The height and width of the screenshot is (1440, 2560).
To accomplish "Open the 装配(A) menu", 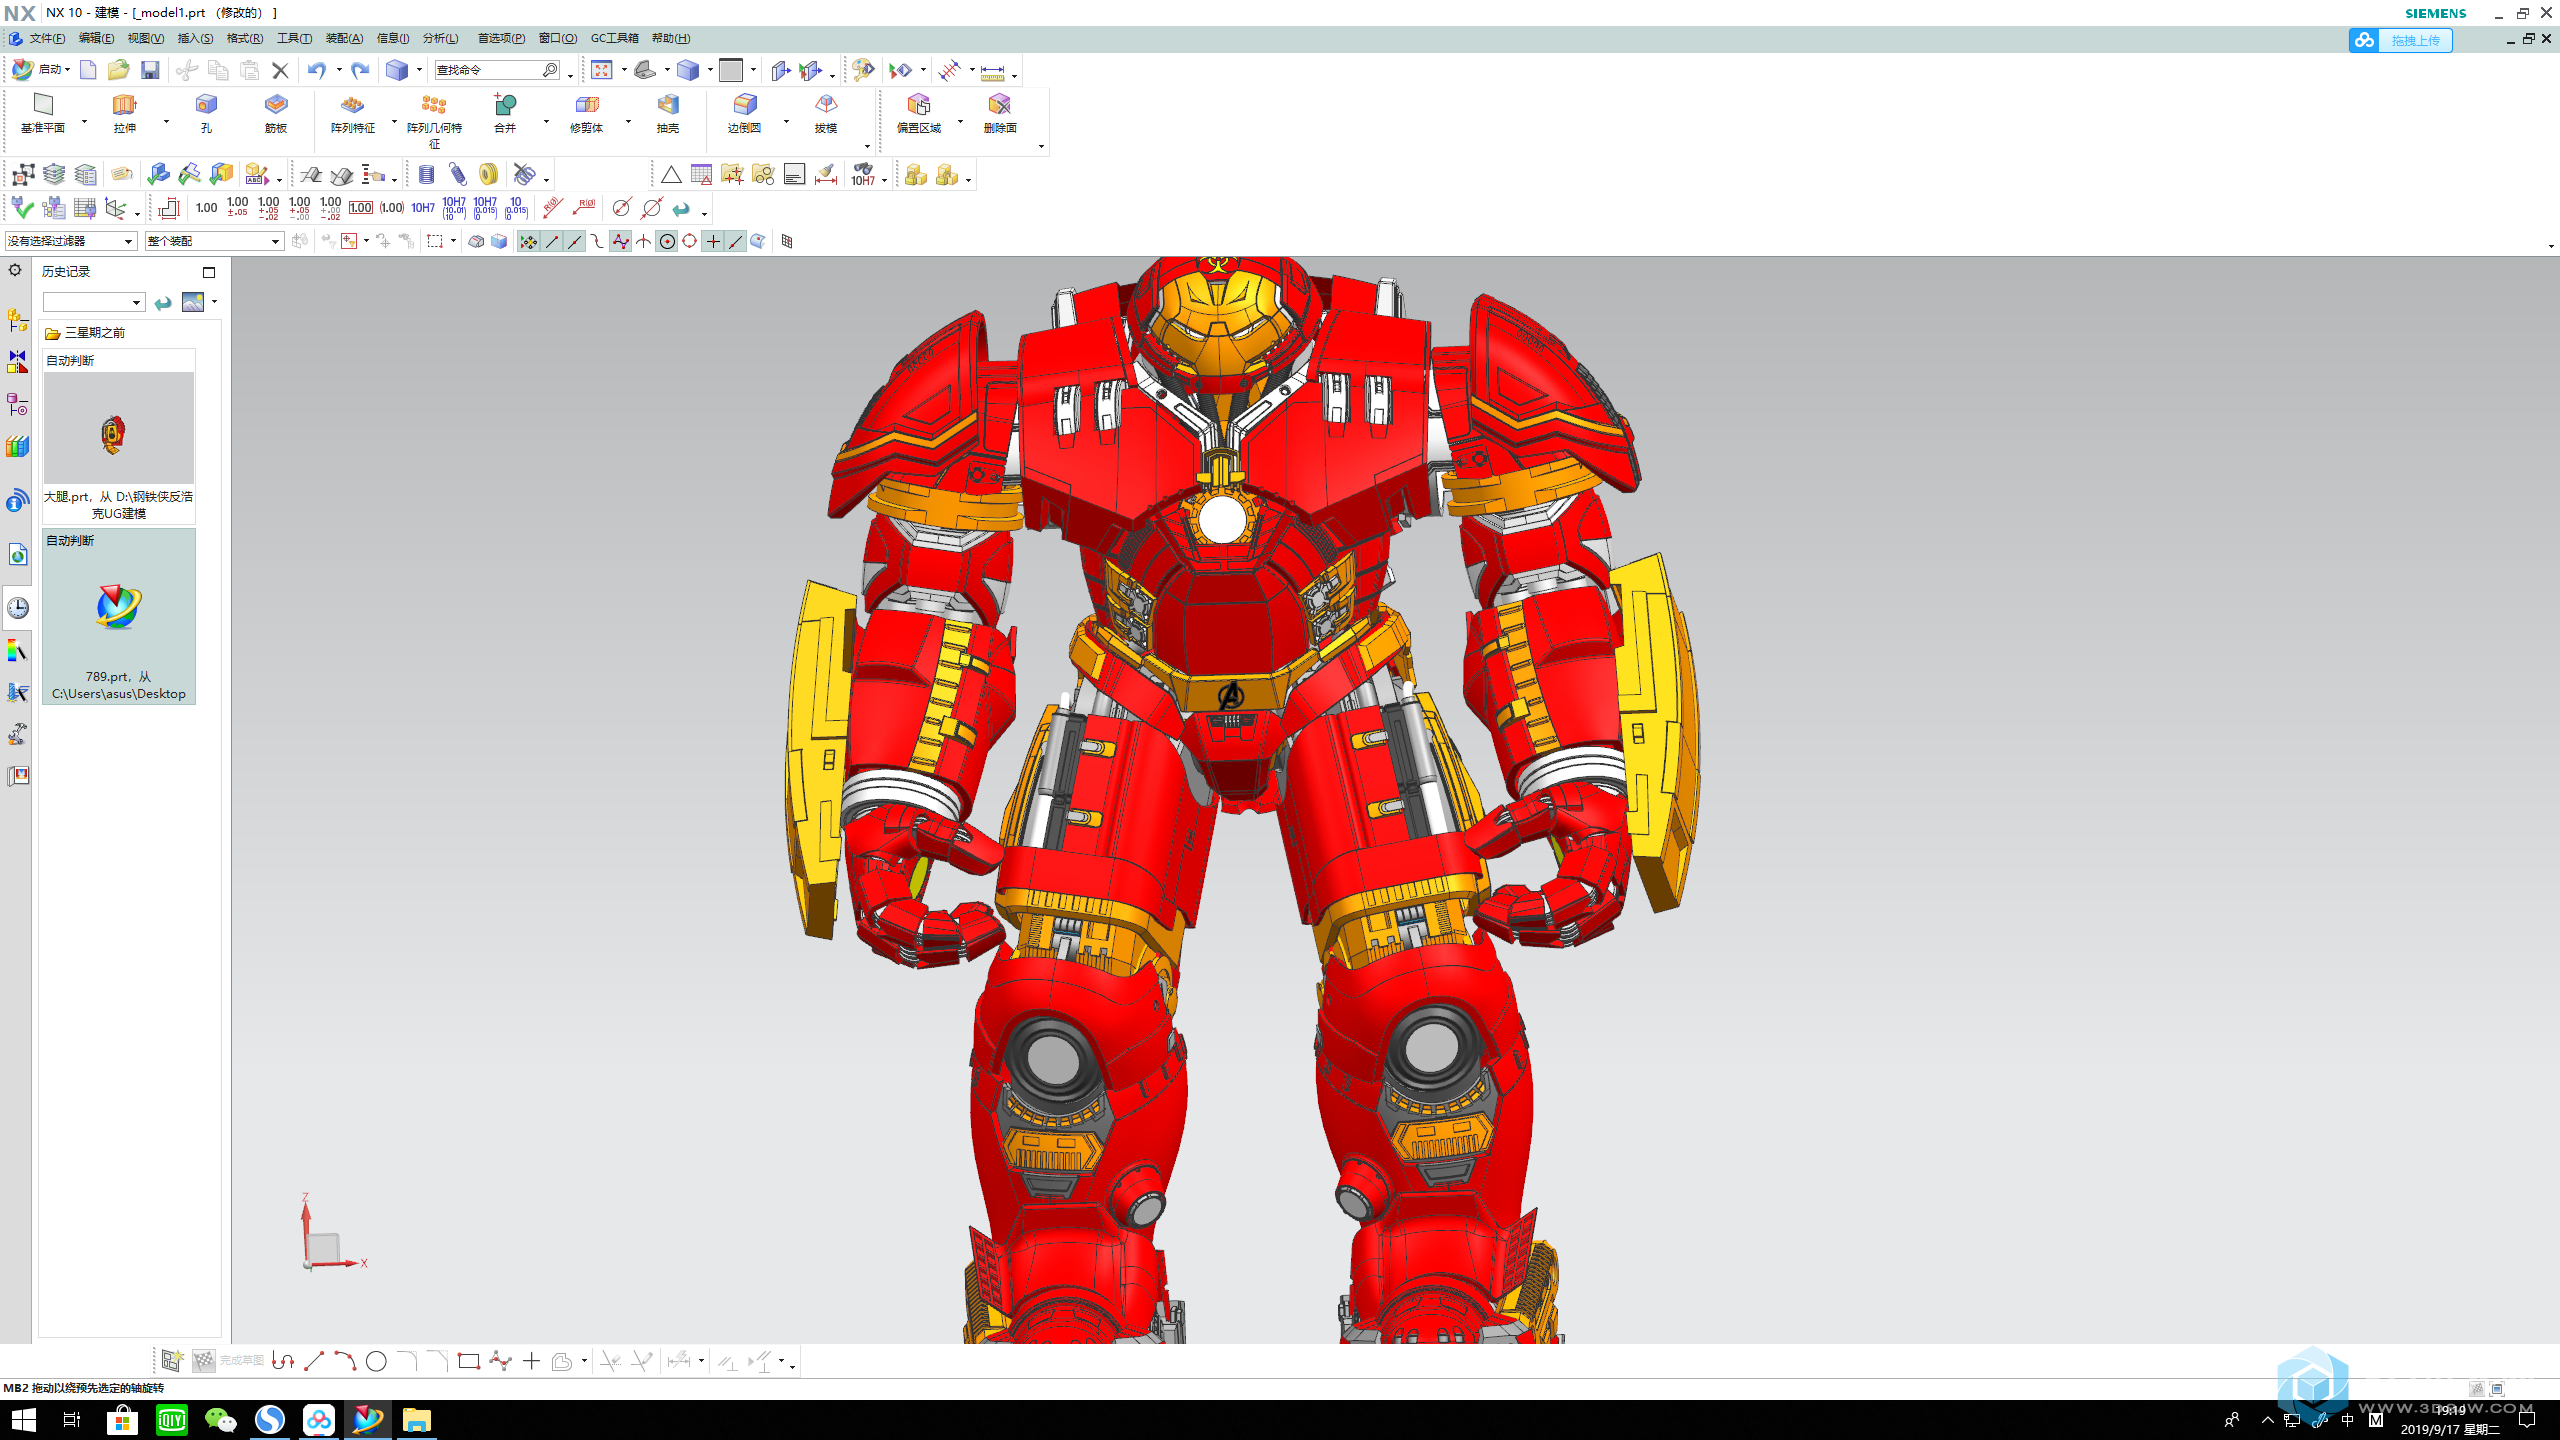I will click(344, 38).
